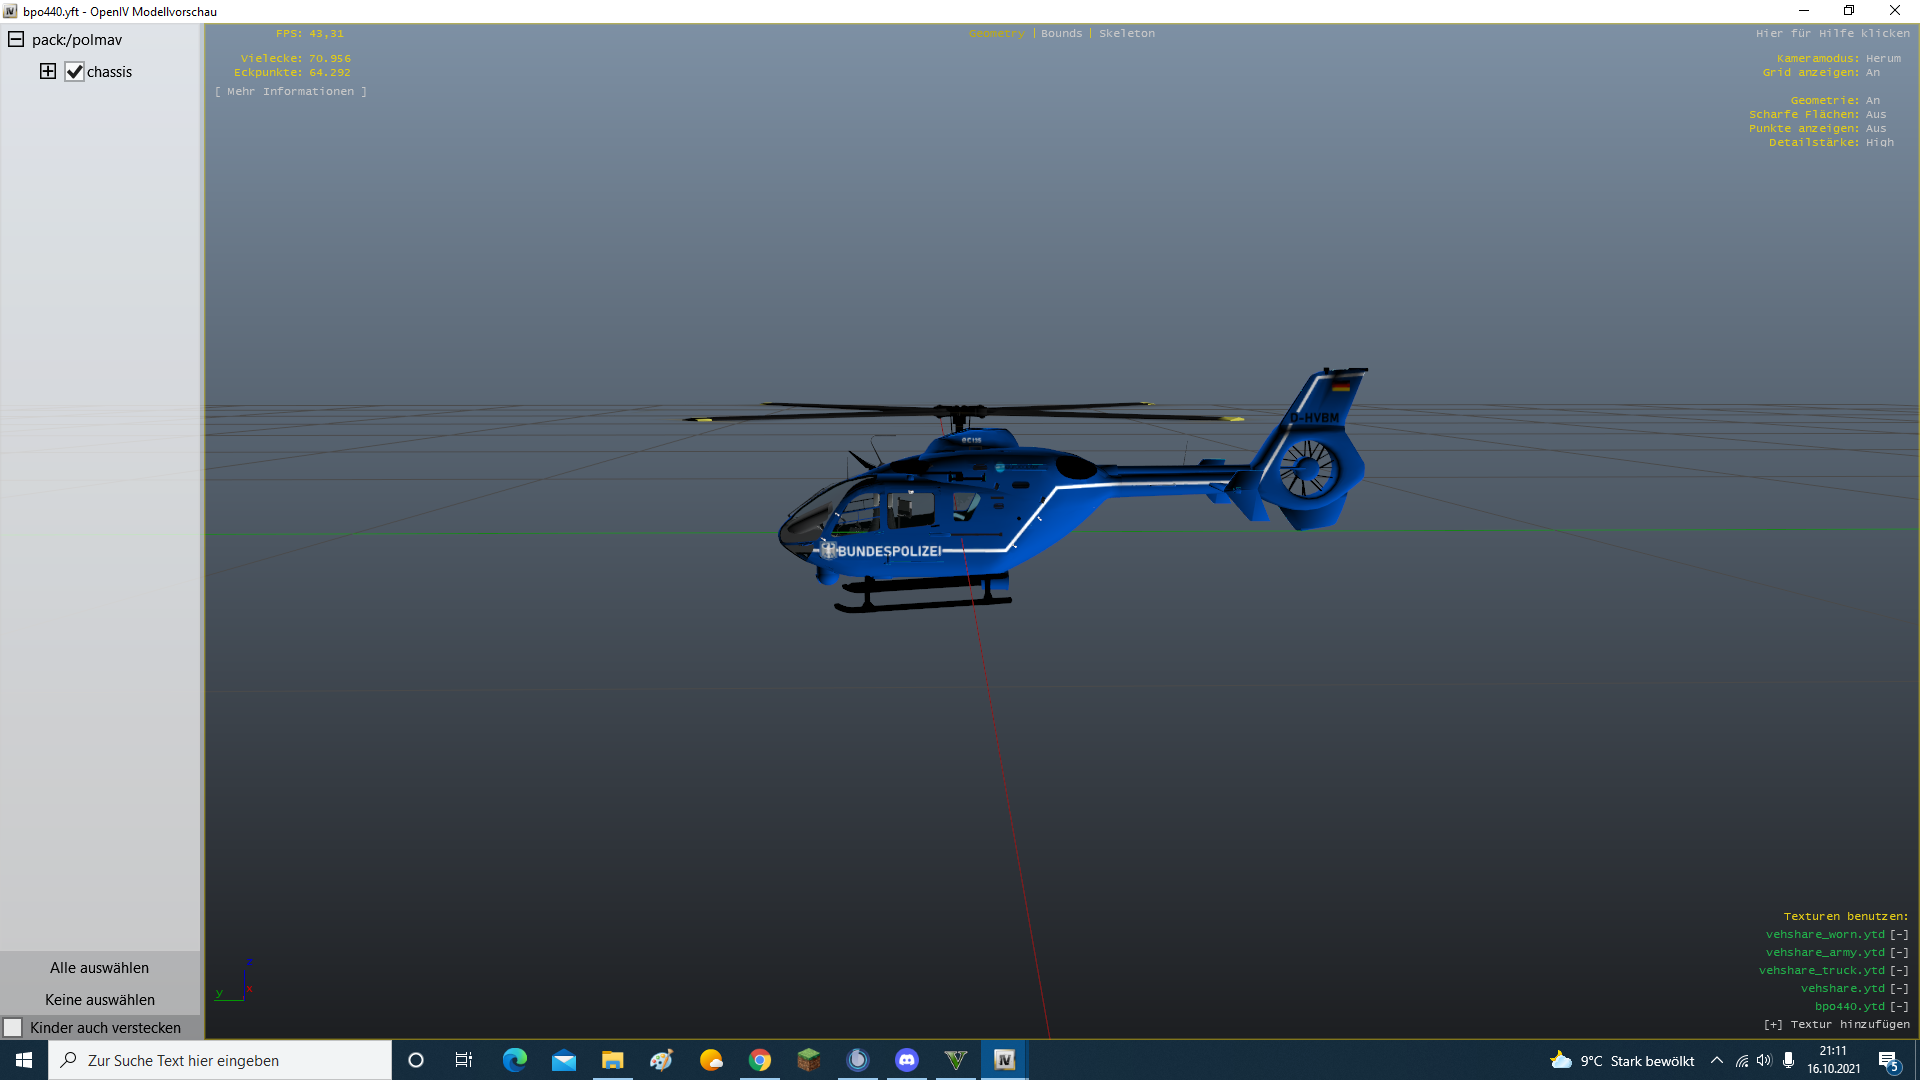Switch to the Skeleton view tab
Screen dimensions: 1920x1080
[x=1126, y=34]
